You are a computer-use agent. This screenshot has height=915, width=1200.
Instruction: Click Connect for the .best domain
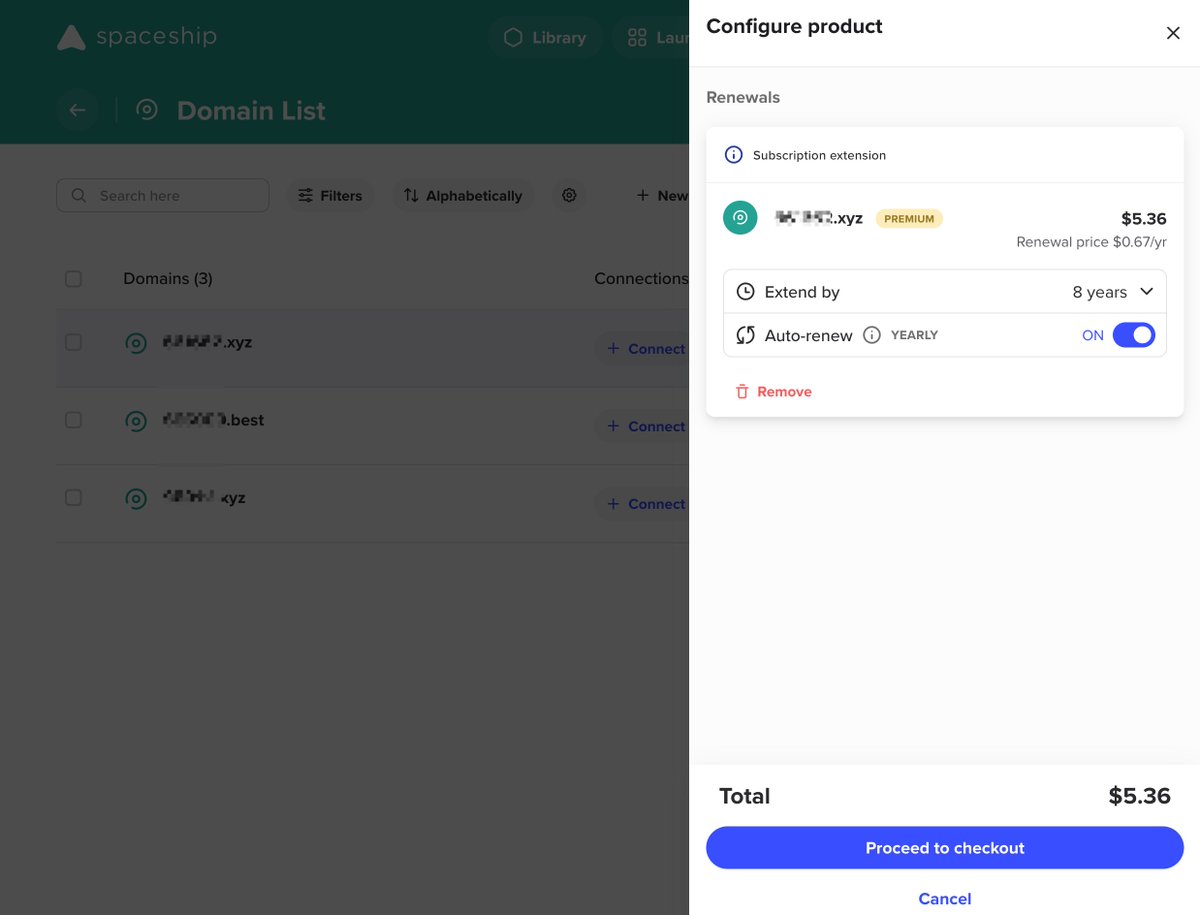(x=643, y=426)
